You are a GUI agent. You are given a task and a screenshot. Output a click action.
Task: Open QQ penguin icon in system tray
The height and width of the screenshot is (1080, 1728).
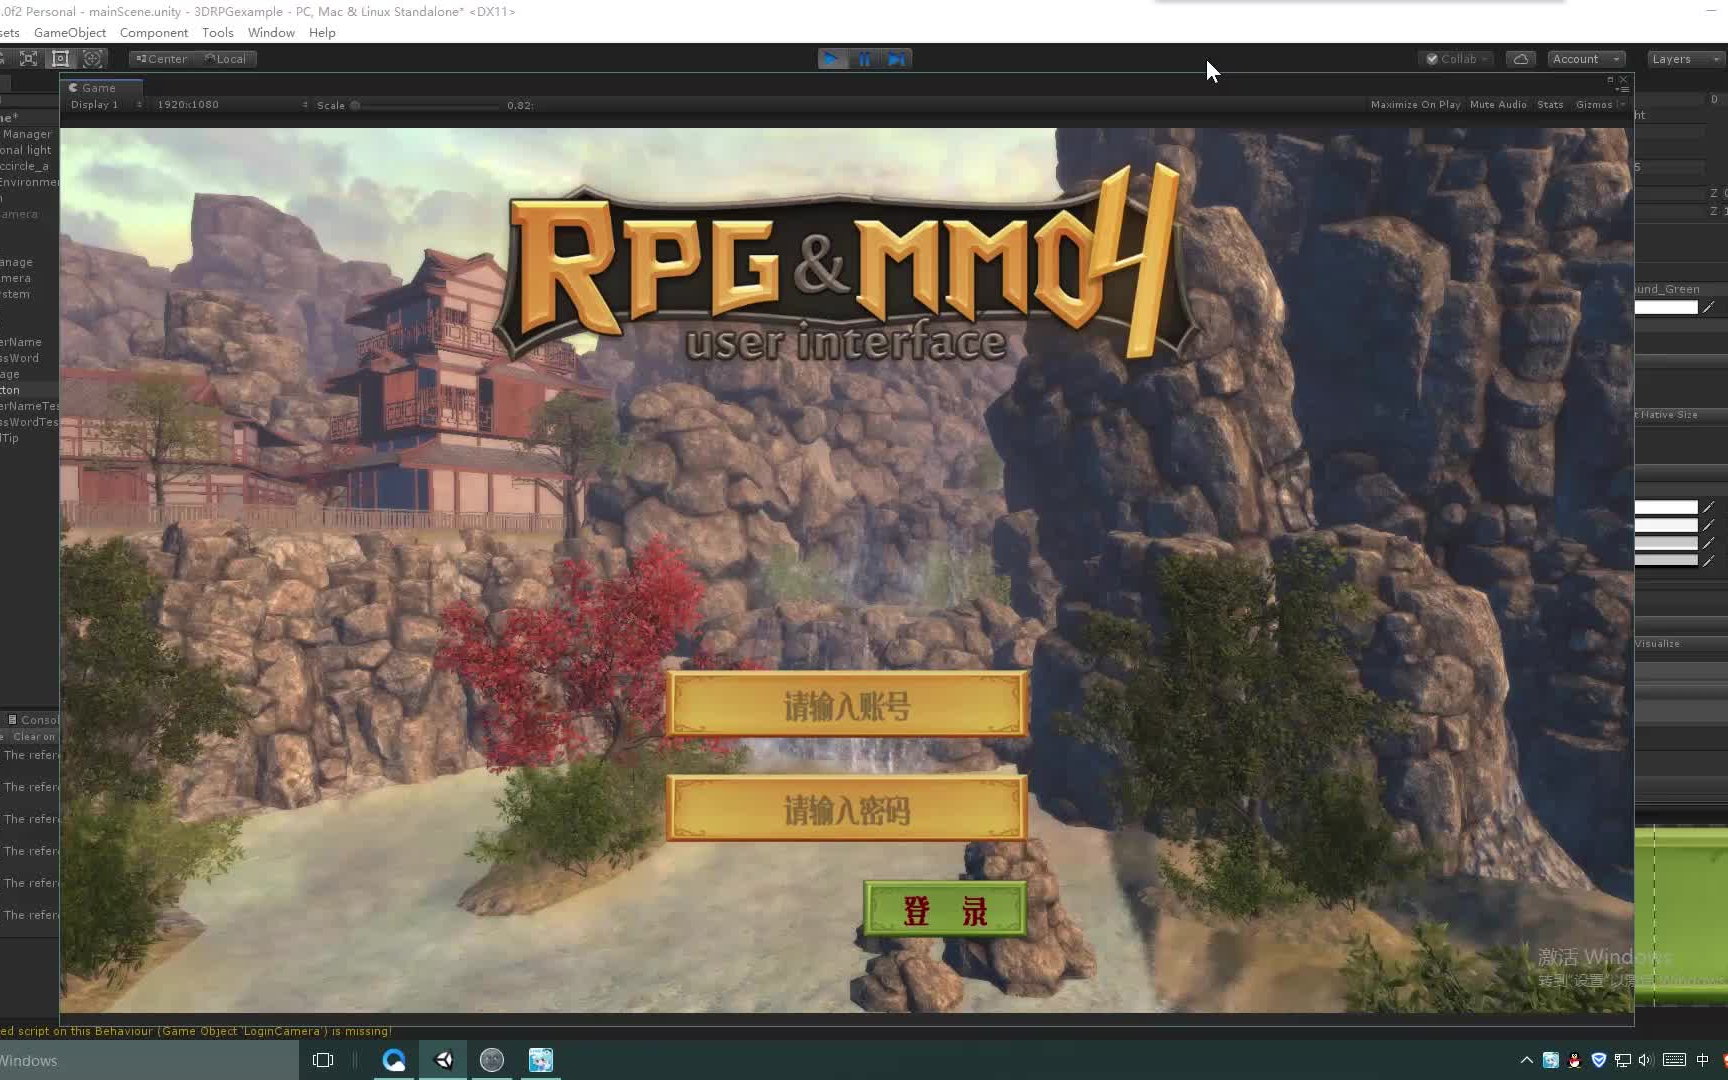pyautogui.click(x=1574, y=1060)
